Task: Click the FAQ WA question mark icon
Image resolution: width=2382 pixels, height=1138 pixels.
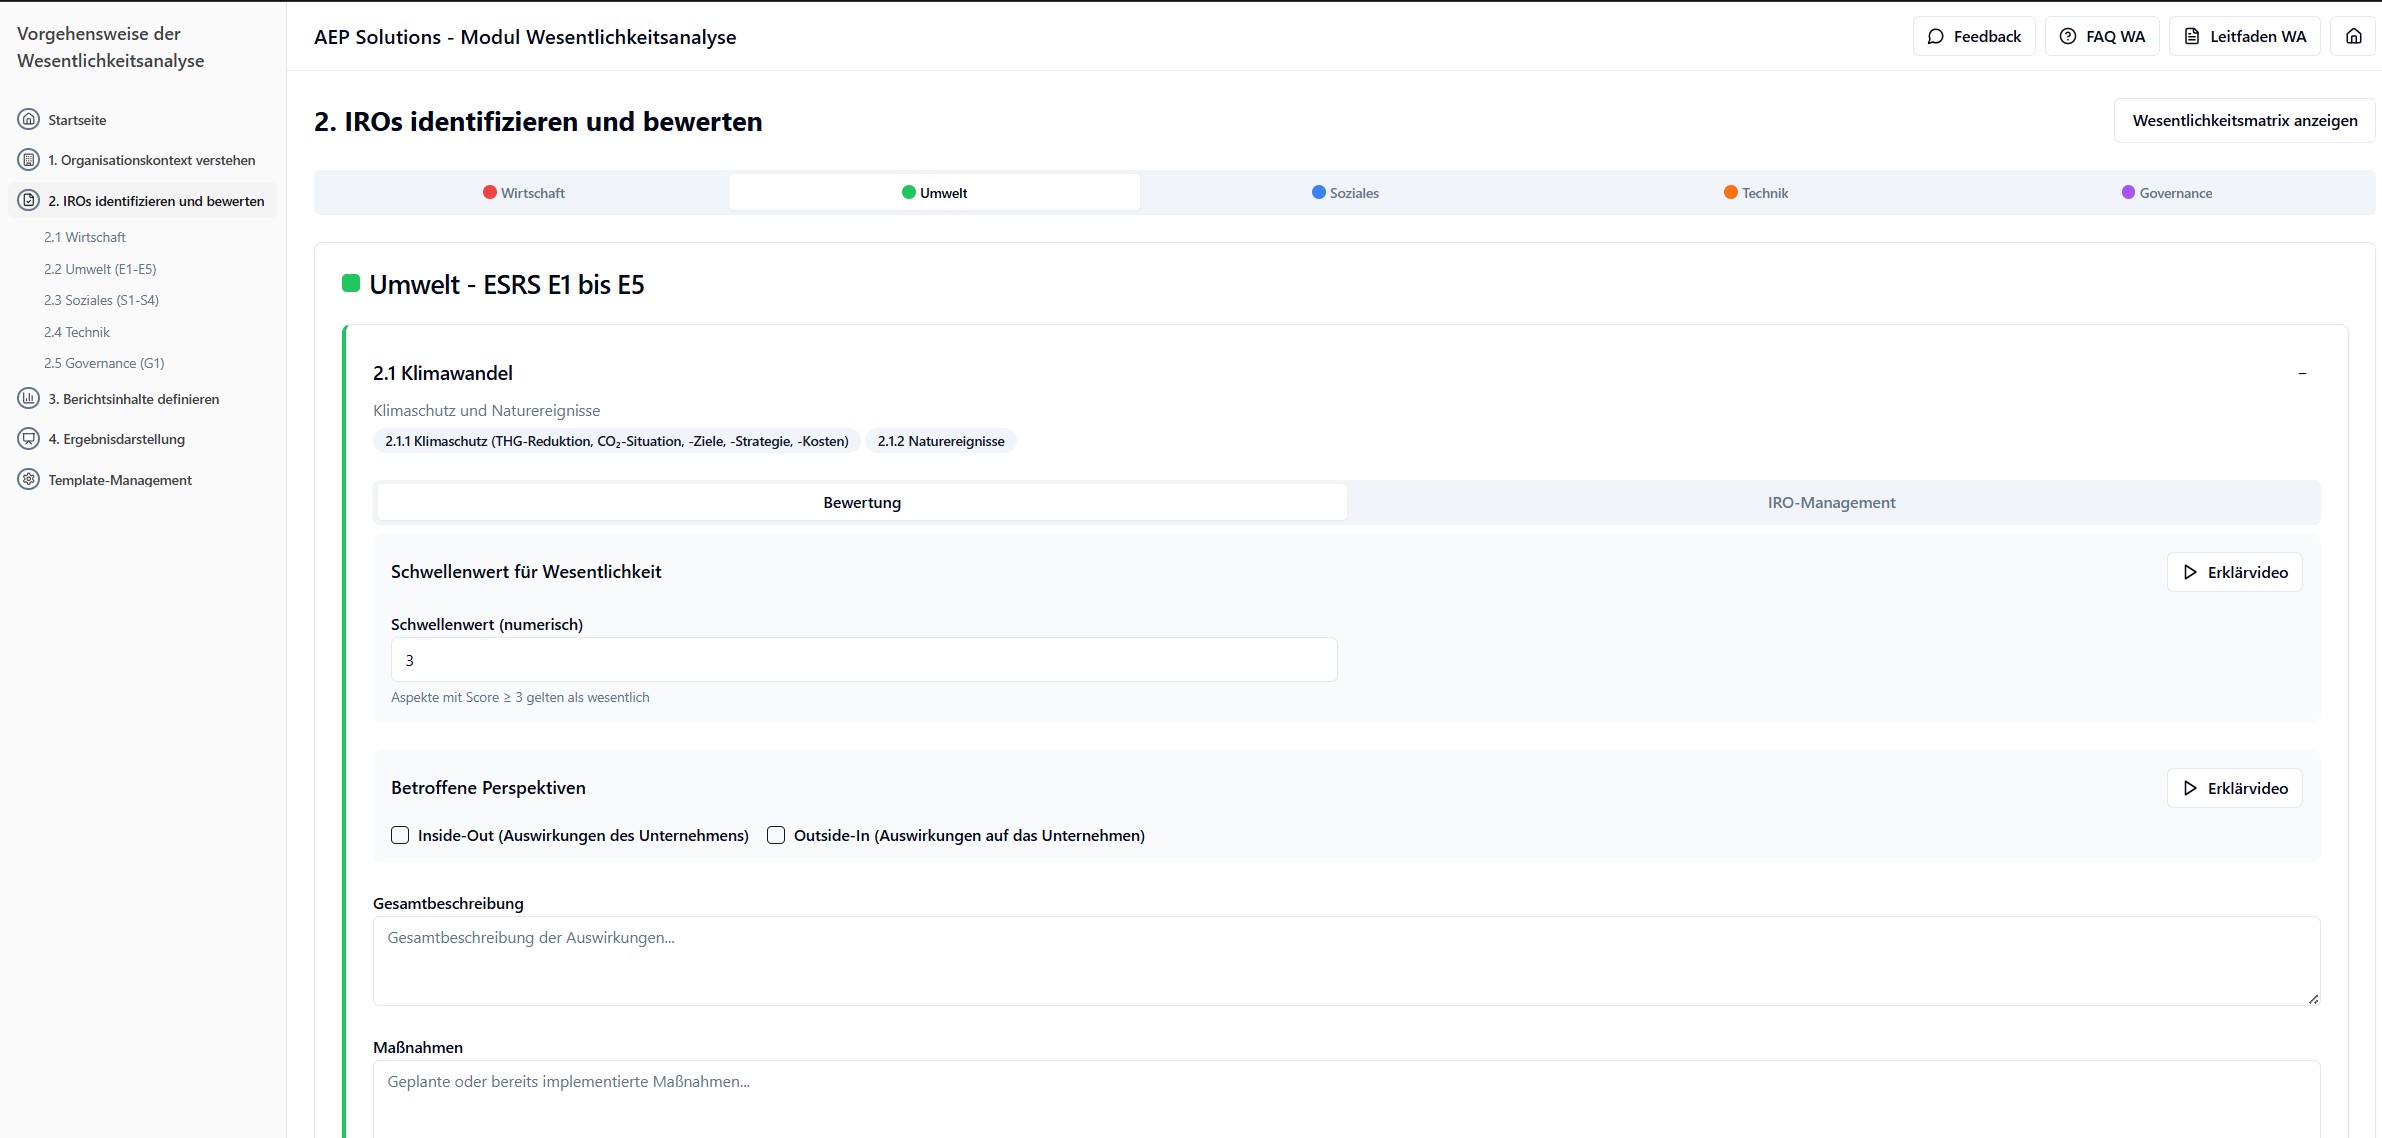Action: pyautogui.click(x=2068, y=36)
